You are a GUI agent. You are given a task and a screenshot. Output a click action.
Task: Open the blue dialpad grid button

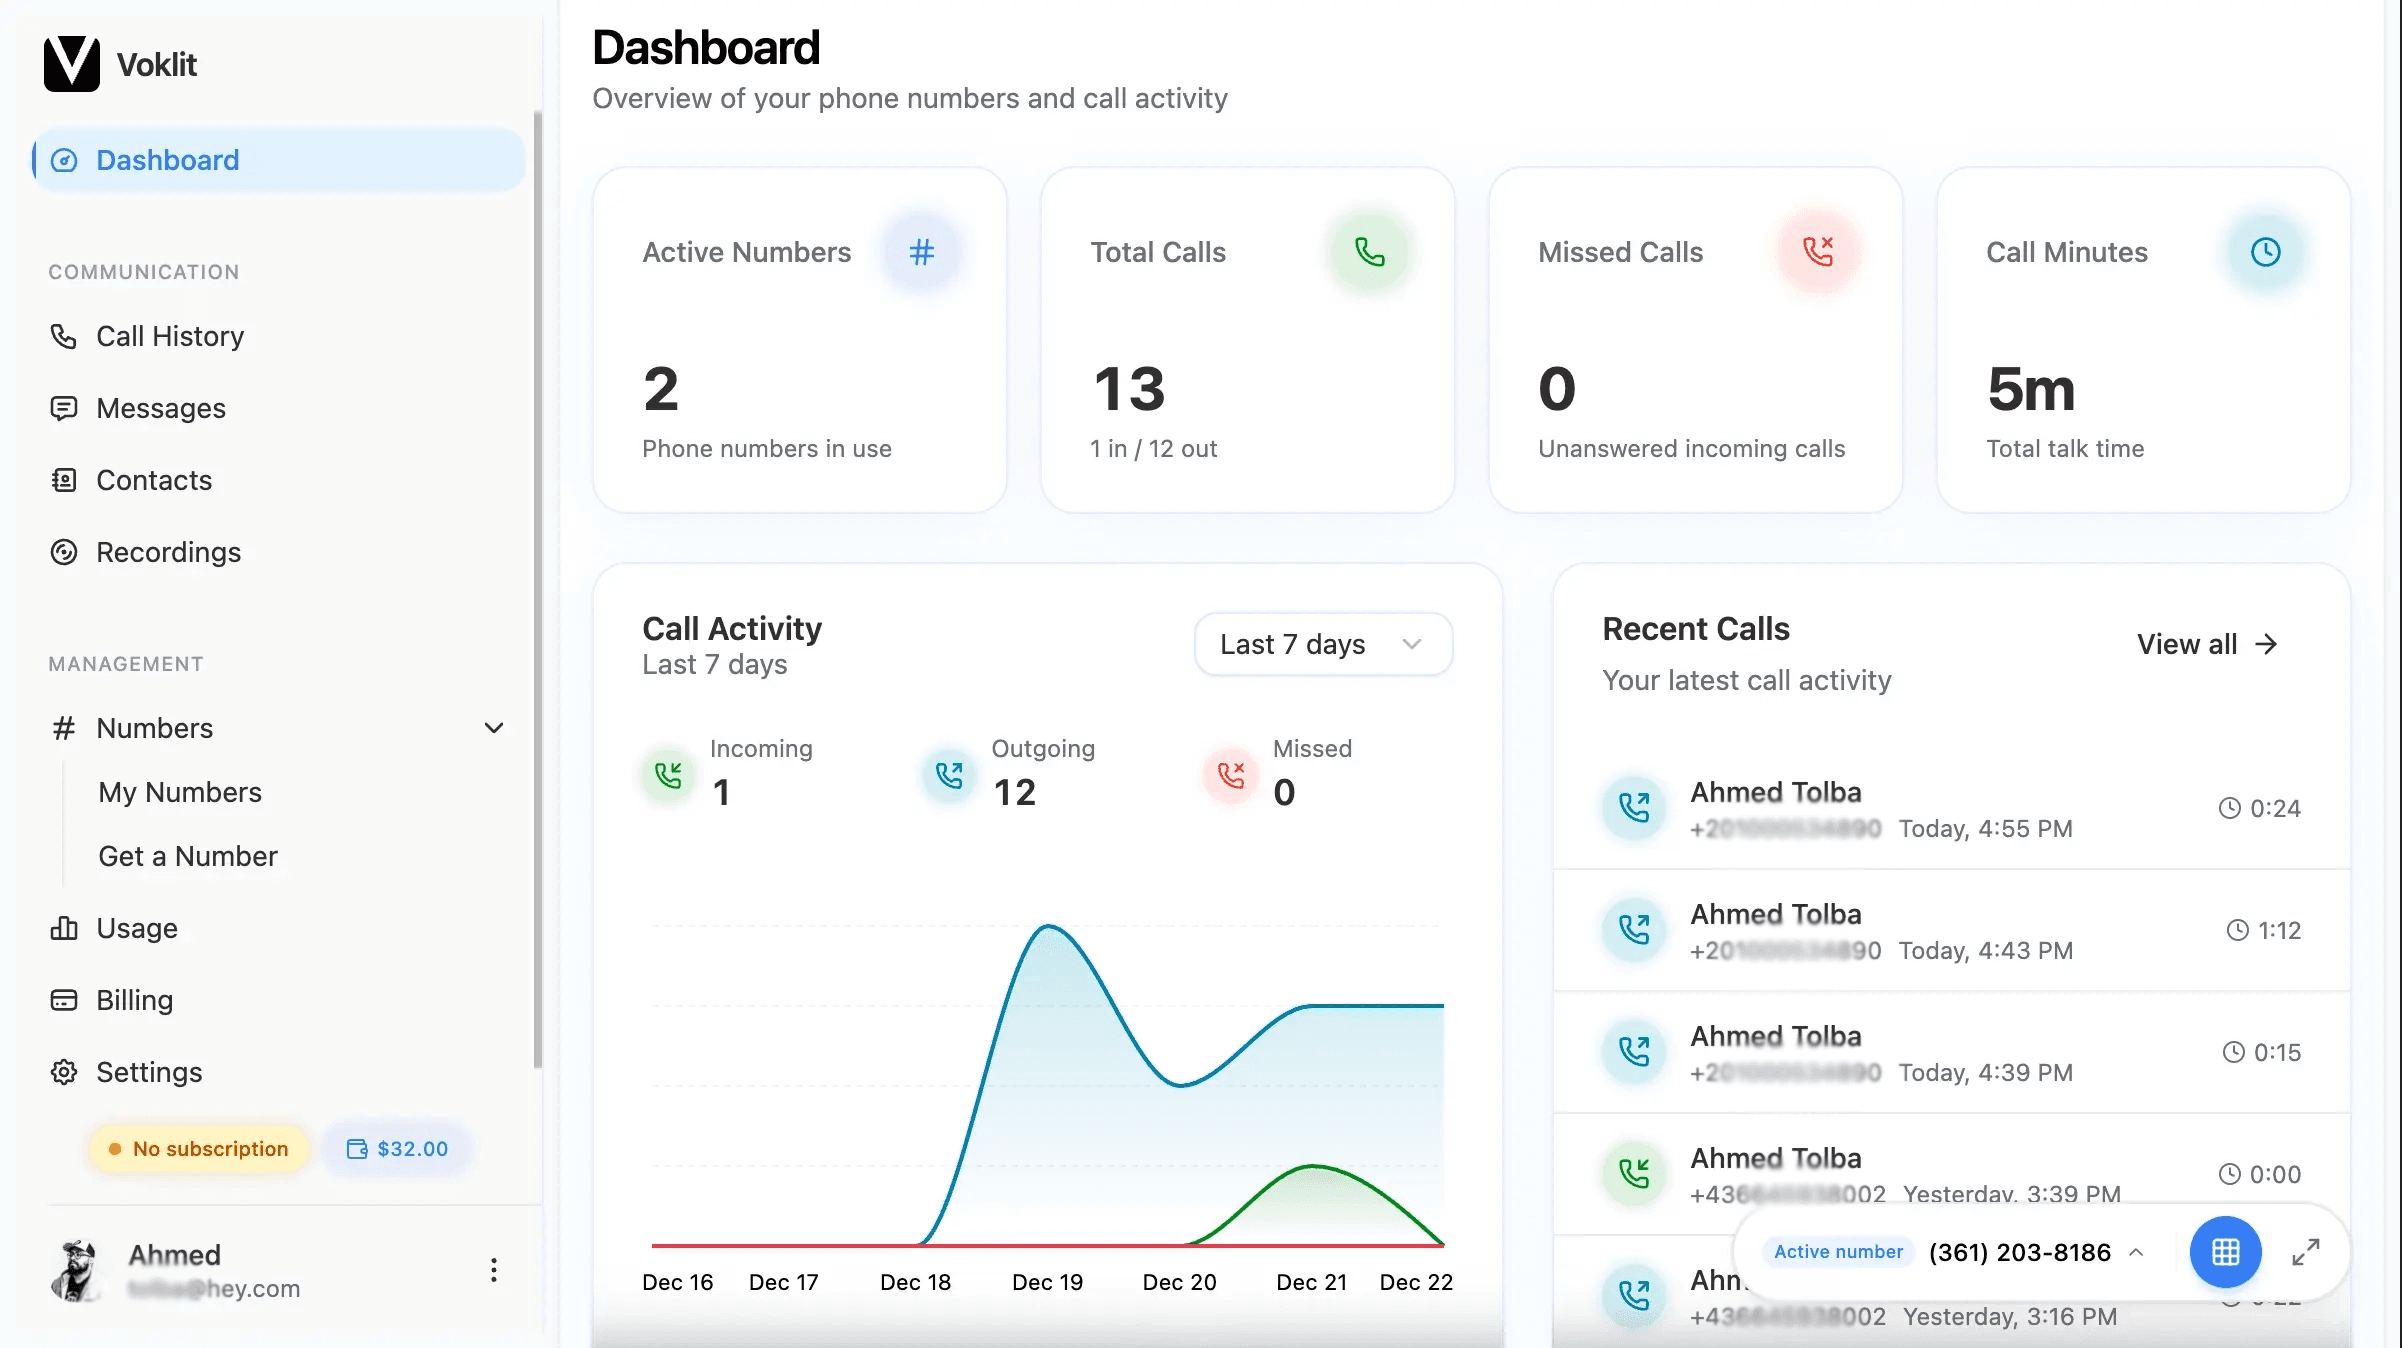click(2225, 1252)
